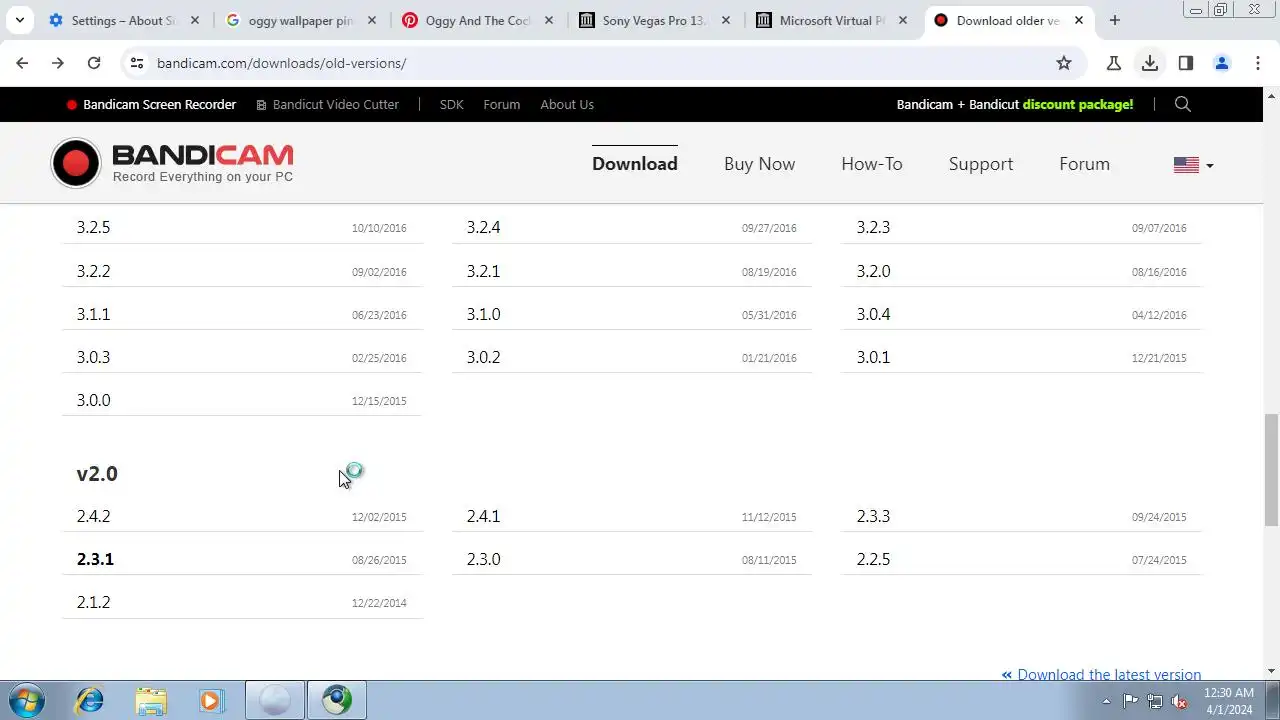Switch to Settings – About tab
This screenshot has height=720, width=1280.
(123, 20)
